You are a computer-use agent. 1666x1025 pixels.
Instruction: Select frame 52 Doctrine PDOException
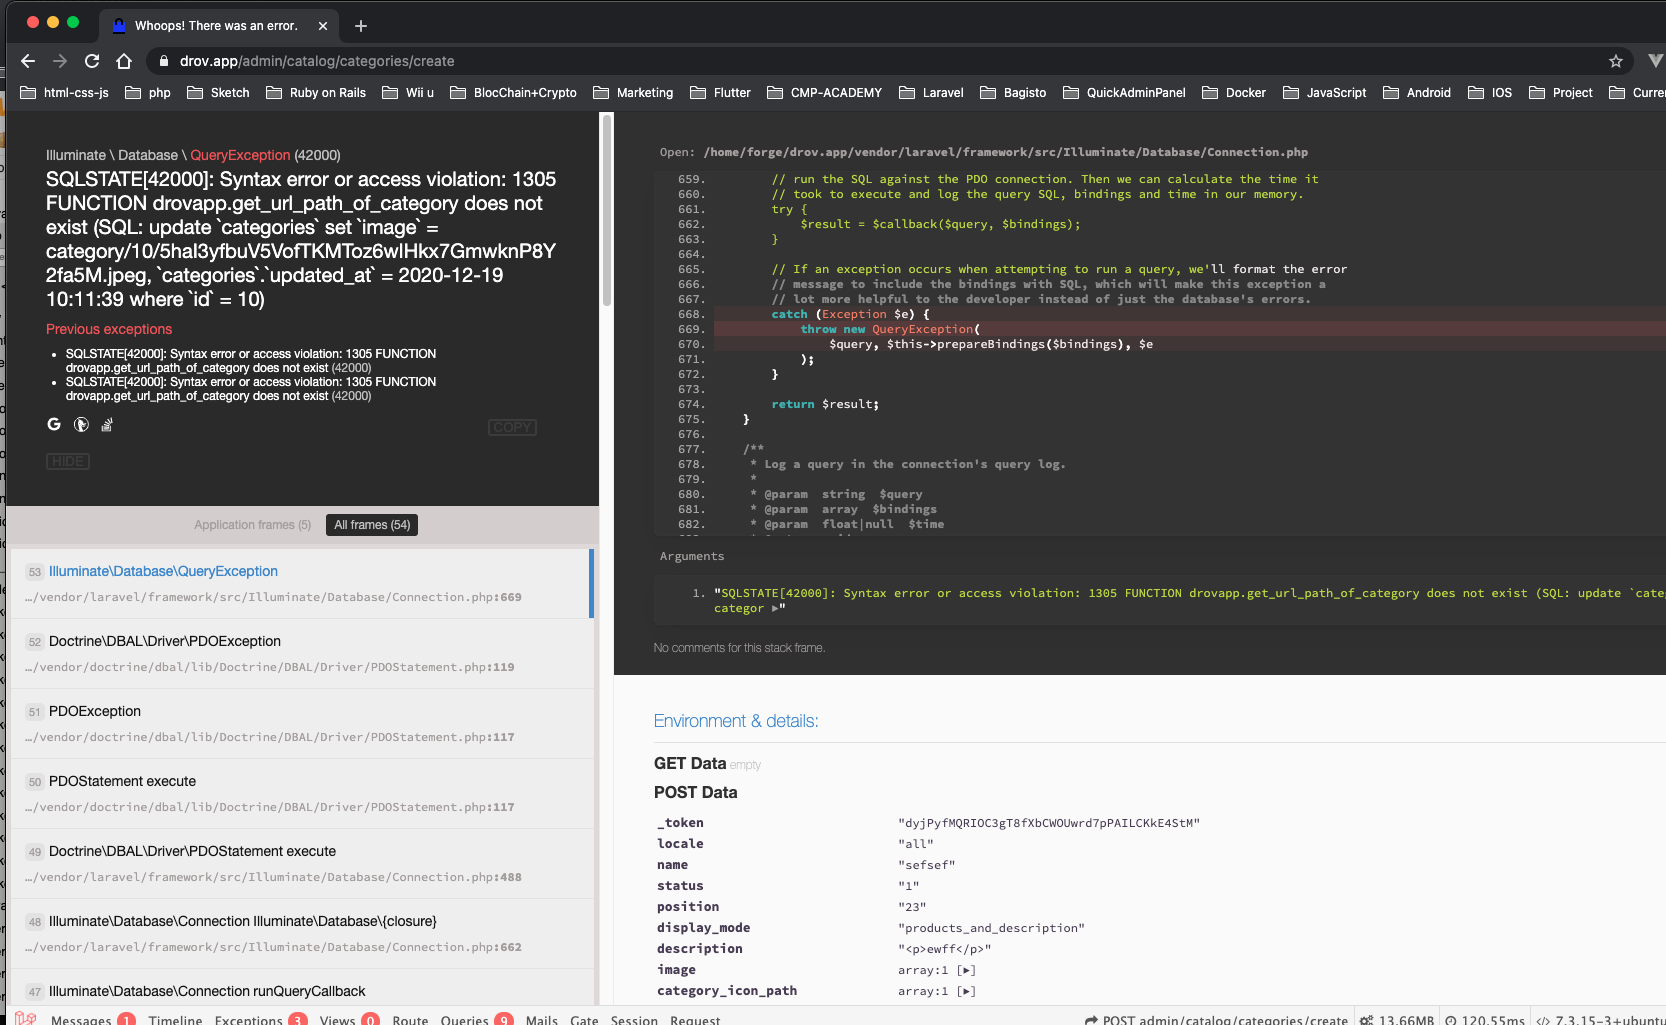pos(300,653)
